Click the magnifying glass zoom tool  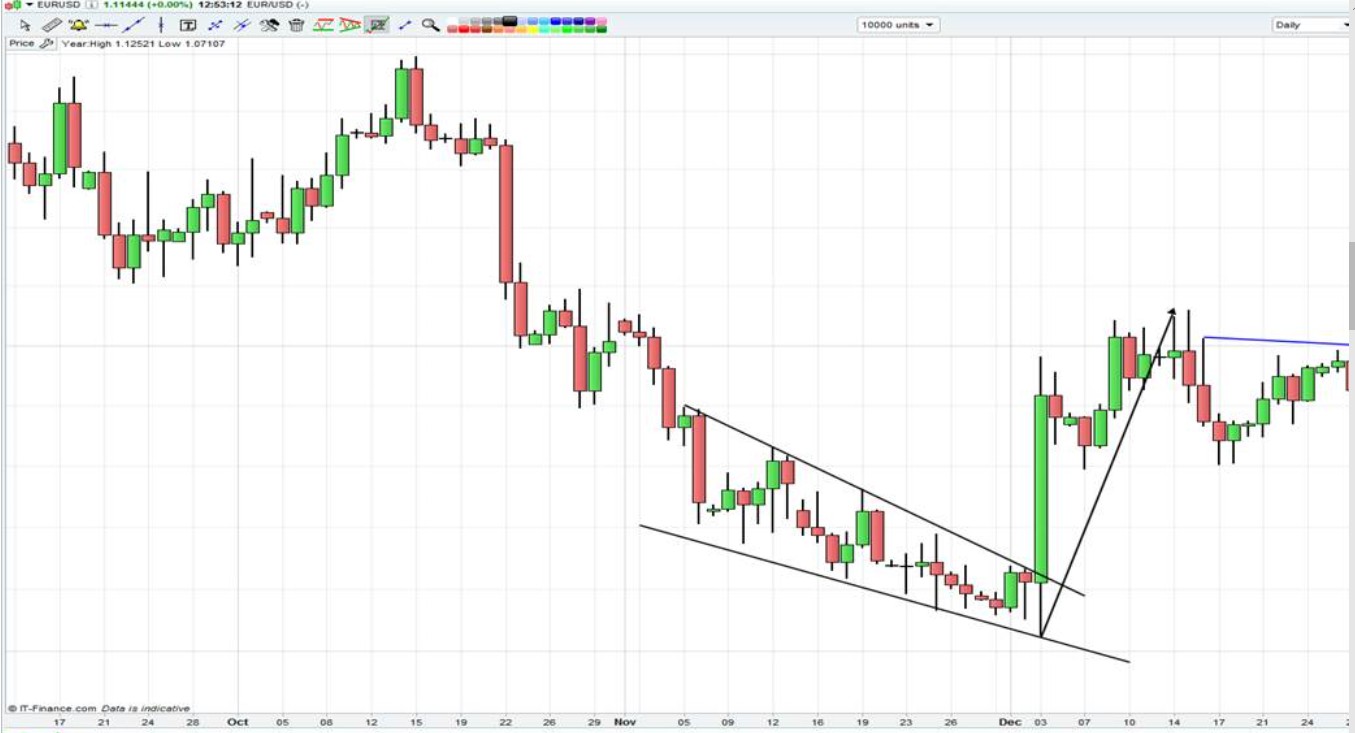pyautogui.click(x=430, y=25)
